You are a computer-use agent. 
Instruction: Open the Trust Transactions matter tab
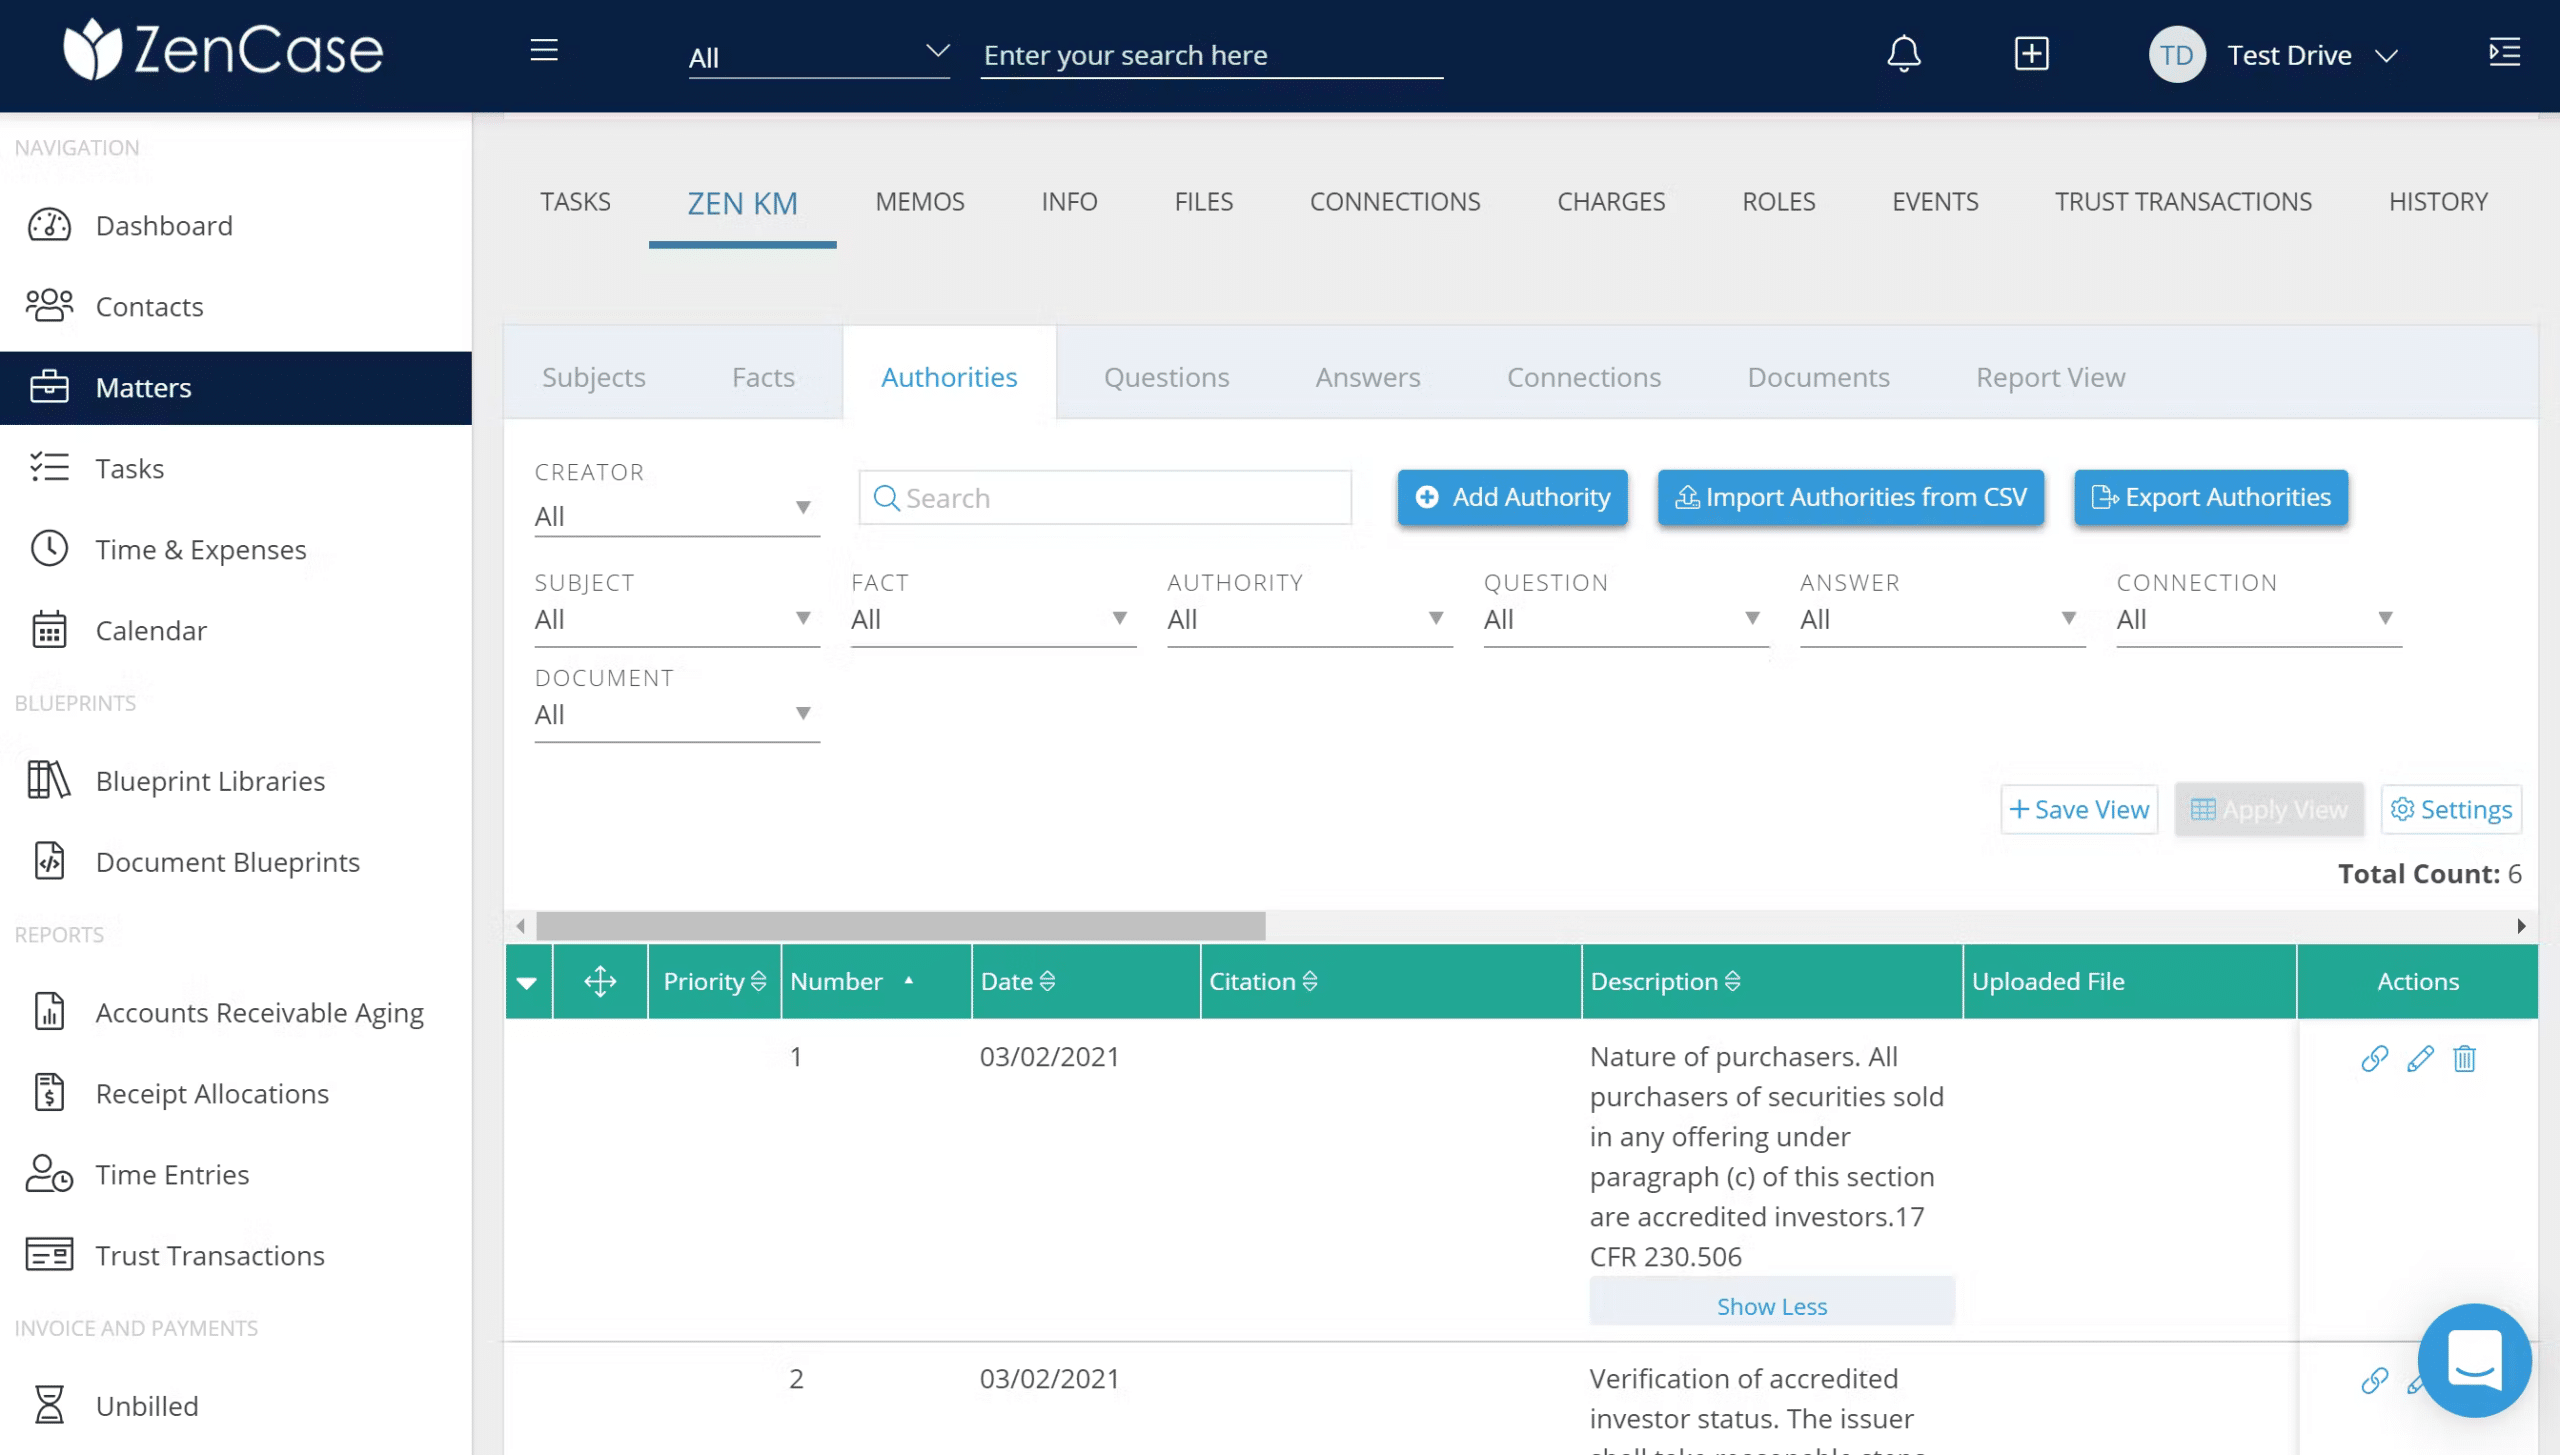pyautogui.click(x=2183, y=201)
